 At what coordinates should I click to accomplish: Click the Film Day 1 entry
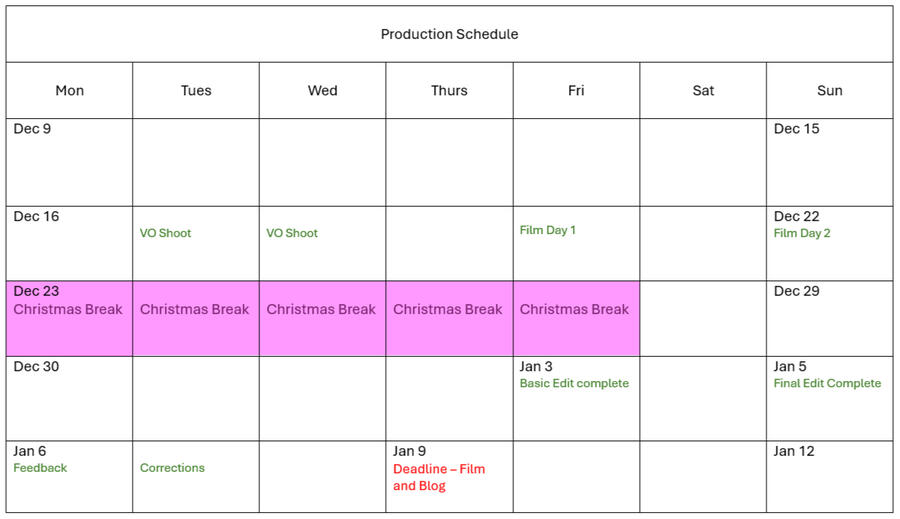point(548,230)
